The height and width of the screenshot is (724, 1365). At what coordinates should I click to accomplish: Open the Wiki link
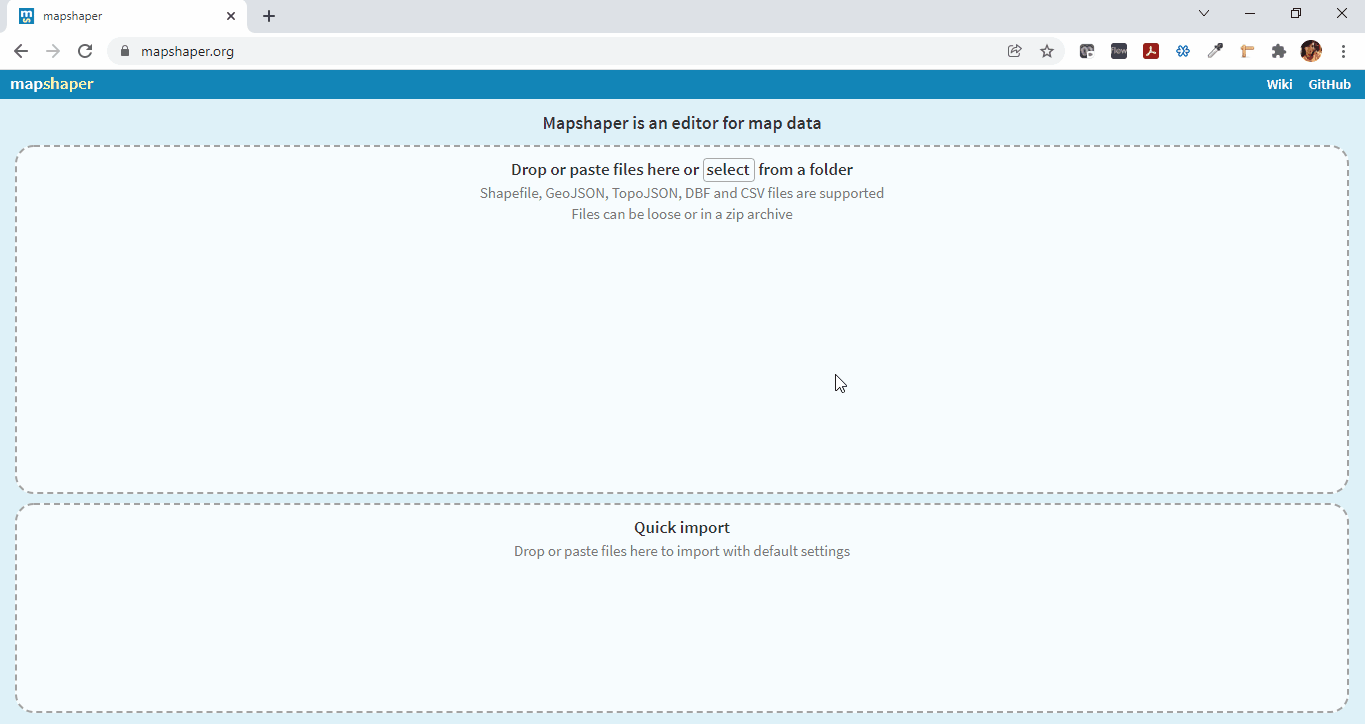[x=1279, y=85]
